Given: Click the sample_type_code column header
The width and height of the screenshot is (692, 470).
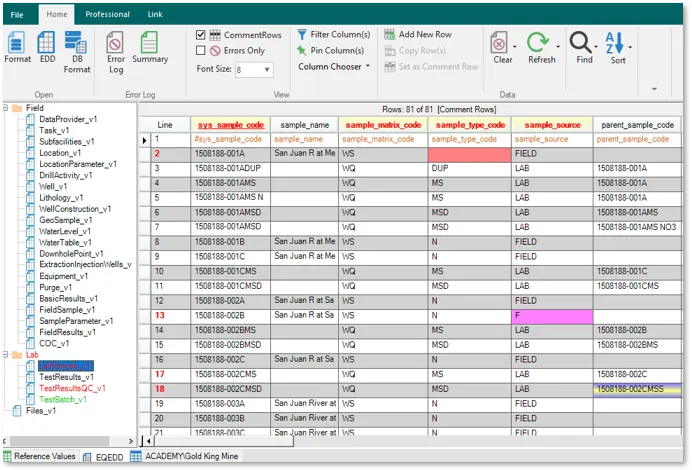Looking at the screenshot, I should click(470, 125).
